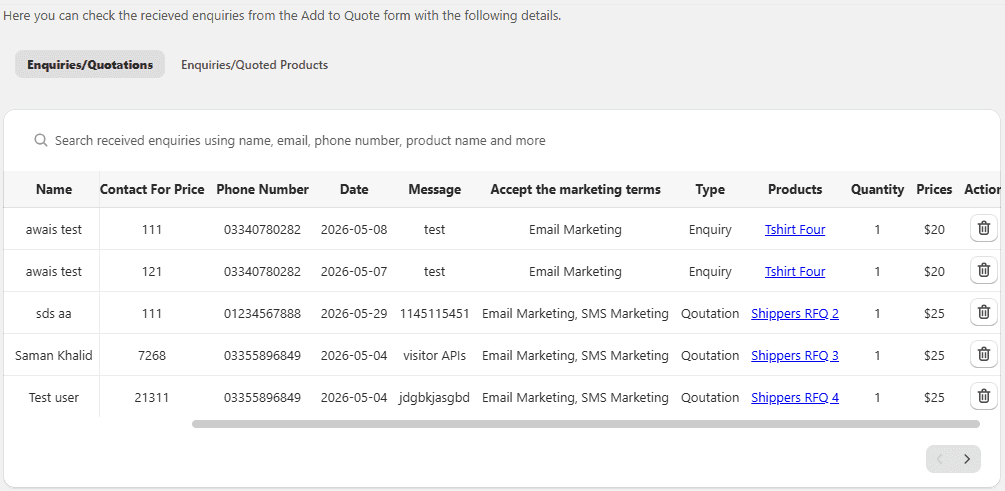
Task: Delete the Test user quotation row
Action: 984,396
